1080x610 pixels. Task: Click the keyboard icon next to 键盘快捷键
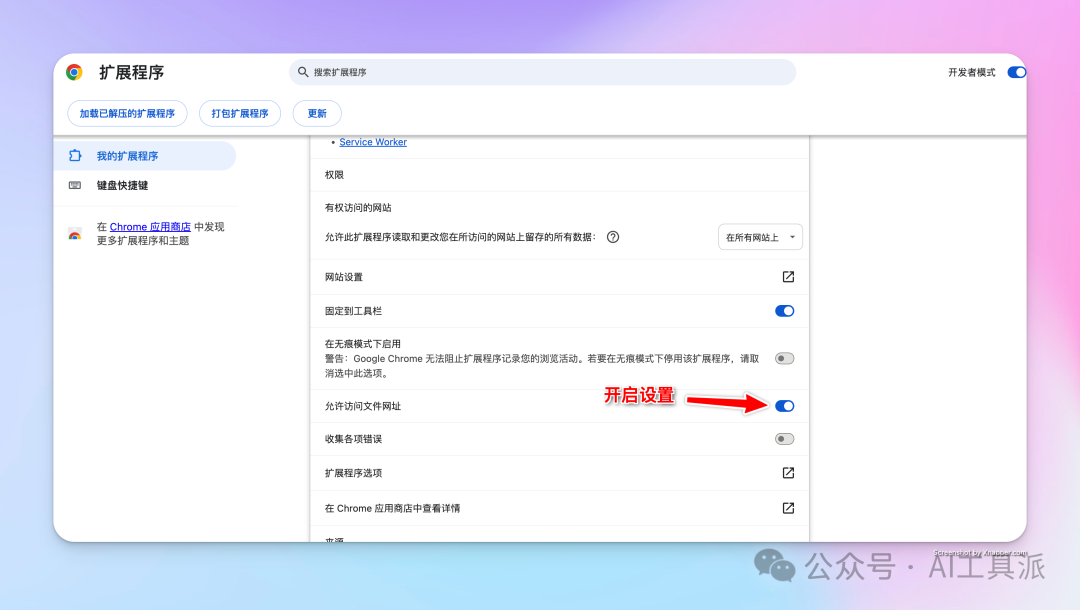75,185
